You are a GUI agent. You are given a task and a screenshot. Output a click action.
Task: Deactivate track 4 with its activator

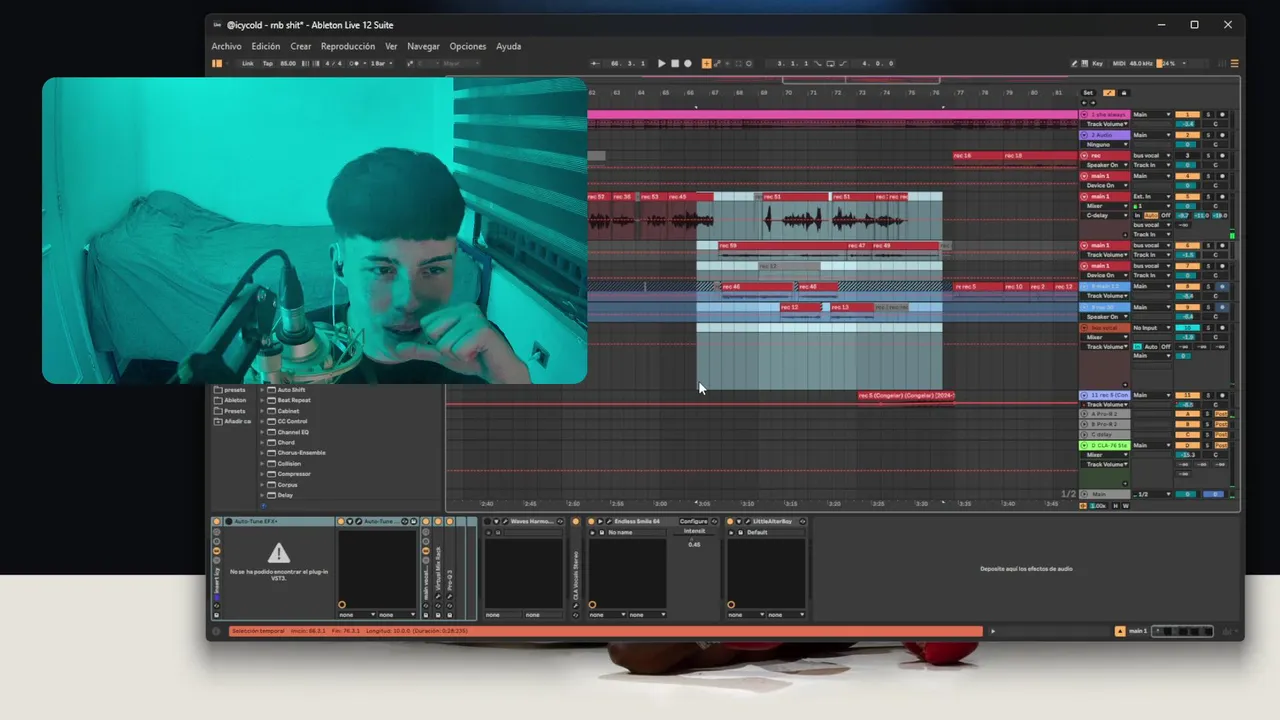pos(1187,176)
